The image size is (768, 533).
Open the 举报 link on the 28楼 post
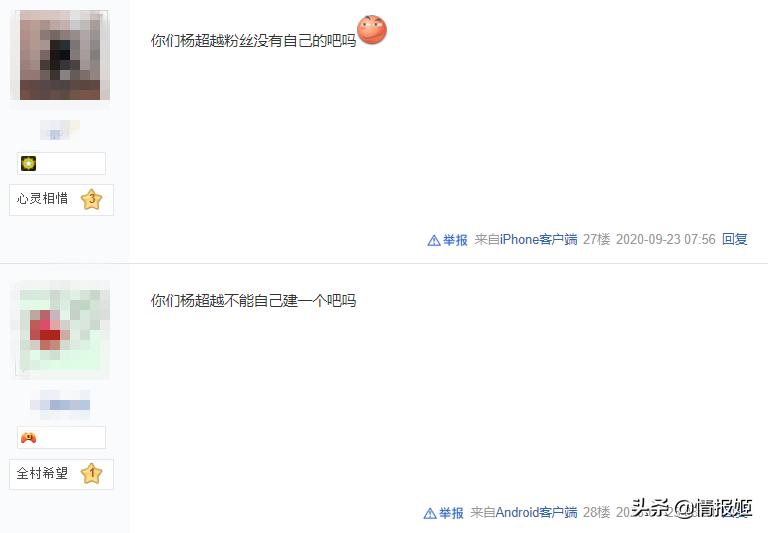(x=451, y=513)
